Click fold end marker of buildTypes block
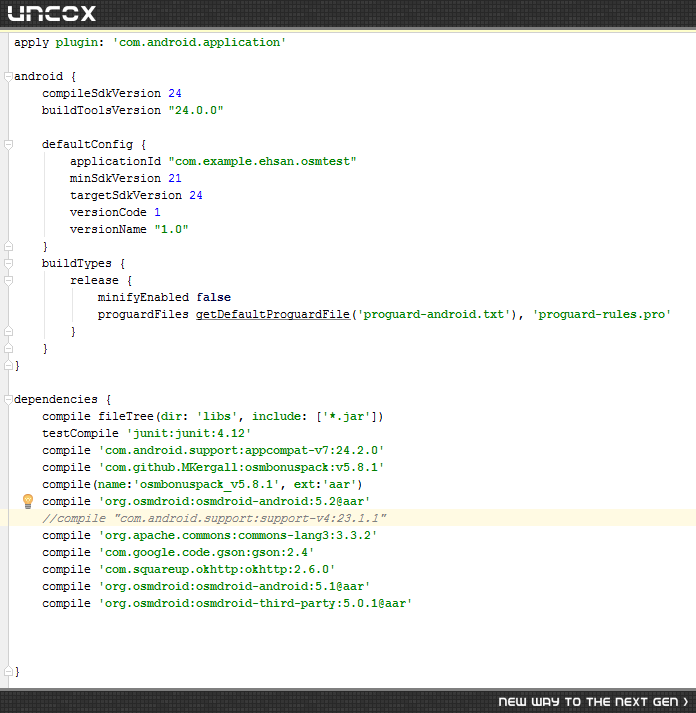This screenshot has height=713, width=696. click(8, 349)
